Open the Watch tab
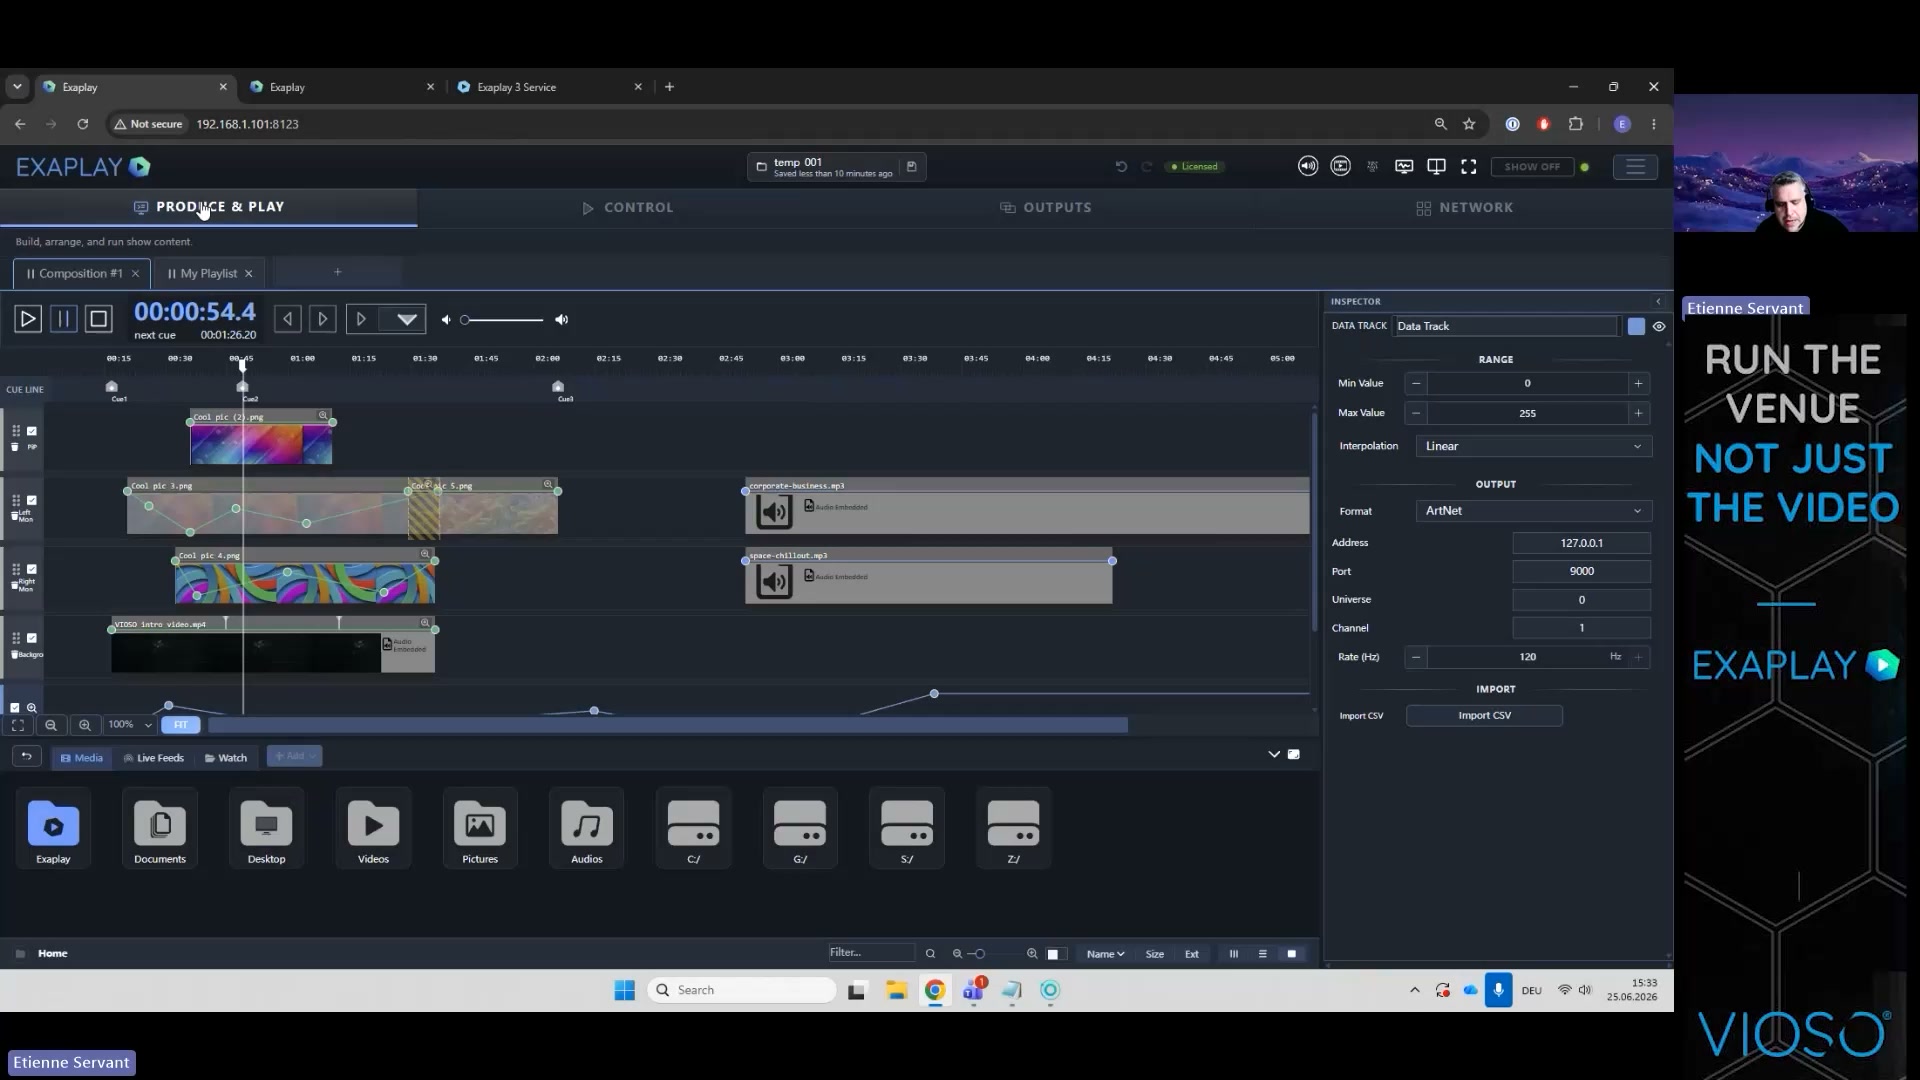1920x1080 pixels. point(226,758)
